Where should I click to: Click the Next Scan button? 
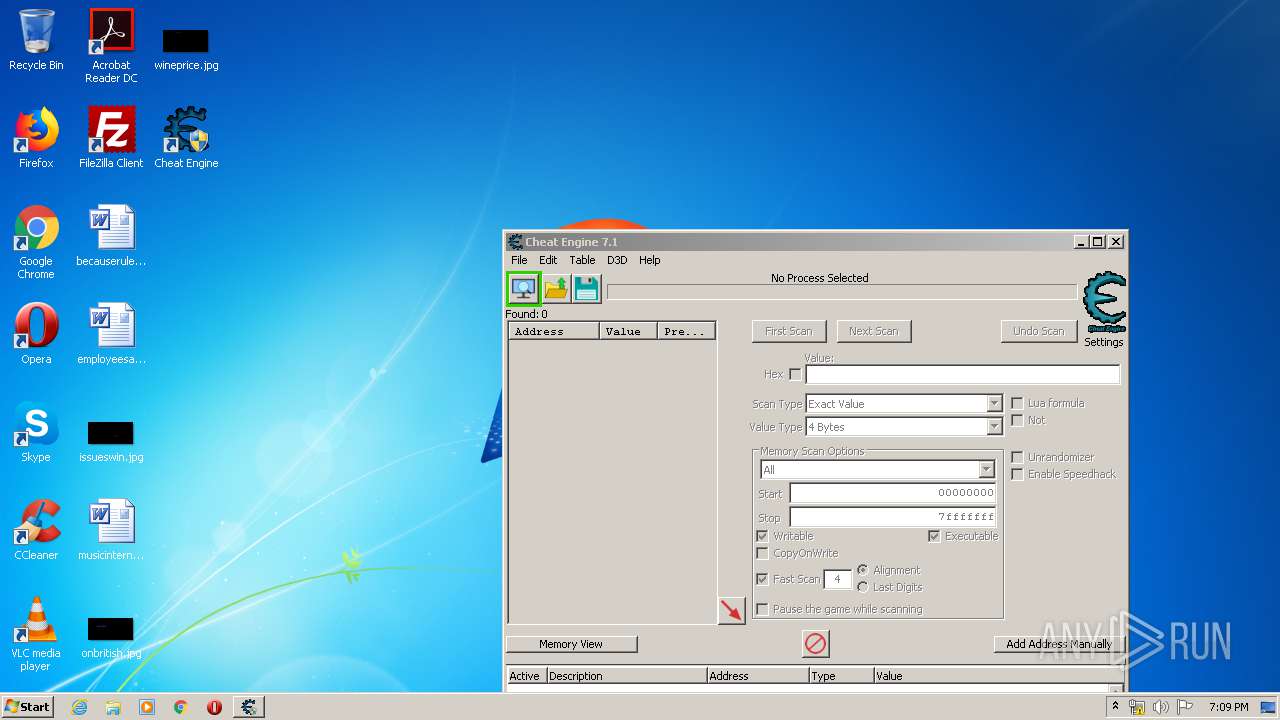pos(874,331)
